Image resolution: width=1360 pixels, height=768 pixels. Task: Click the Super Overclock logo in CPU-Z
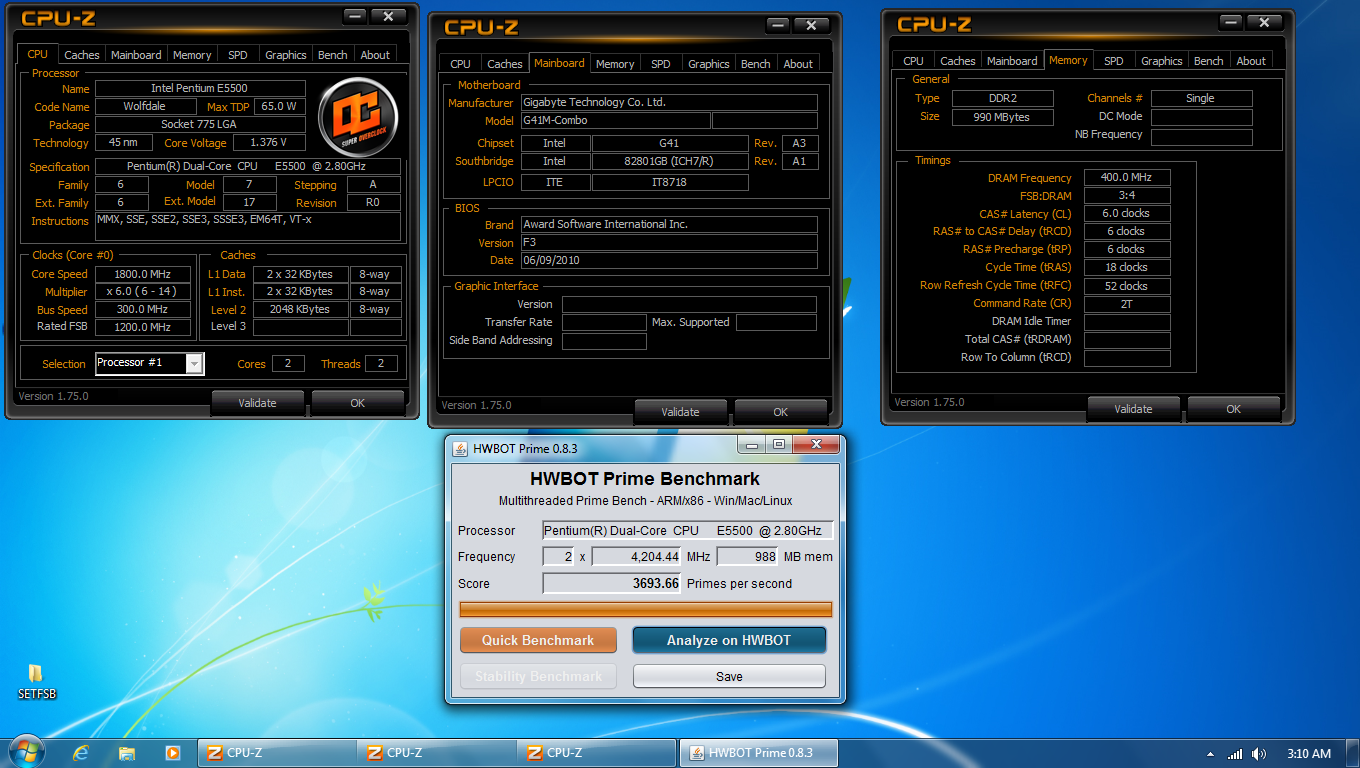pos(358,116)
